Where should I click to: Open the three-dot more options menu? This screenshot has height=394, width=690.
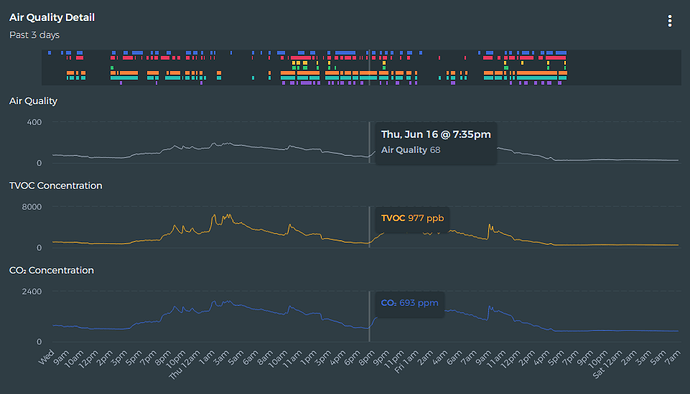coord(669,21)
